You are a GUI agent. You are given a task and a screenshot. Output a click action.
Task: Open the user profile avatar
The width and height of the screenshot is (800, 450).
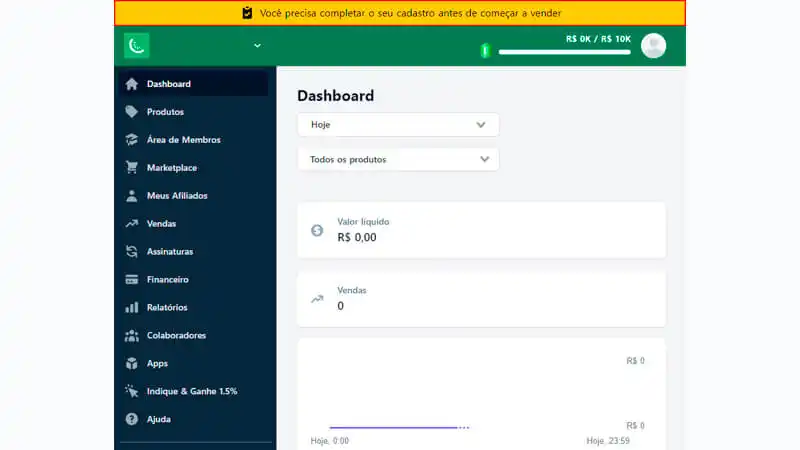point(653,46)
